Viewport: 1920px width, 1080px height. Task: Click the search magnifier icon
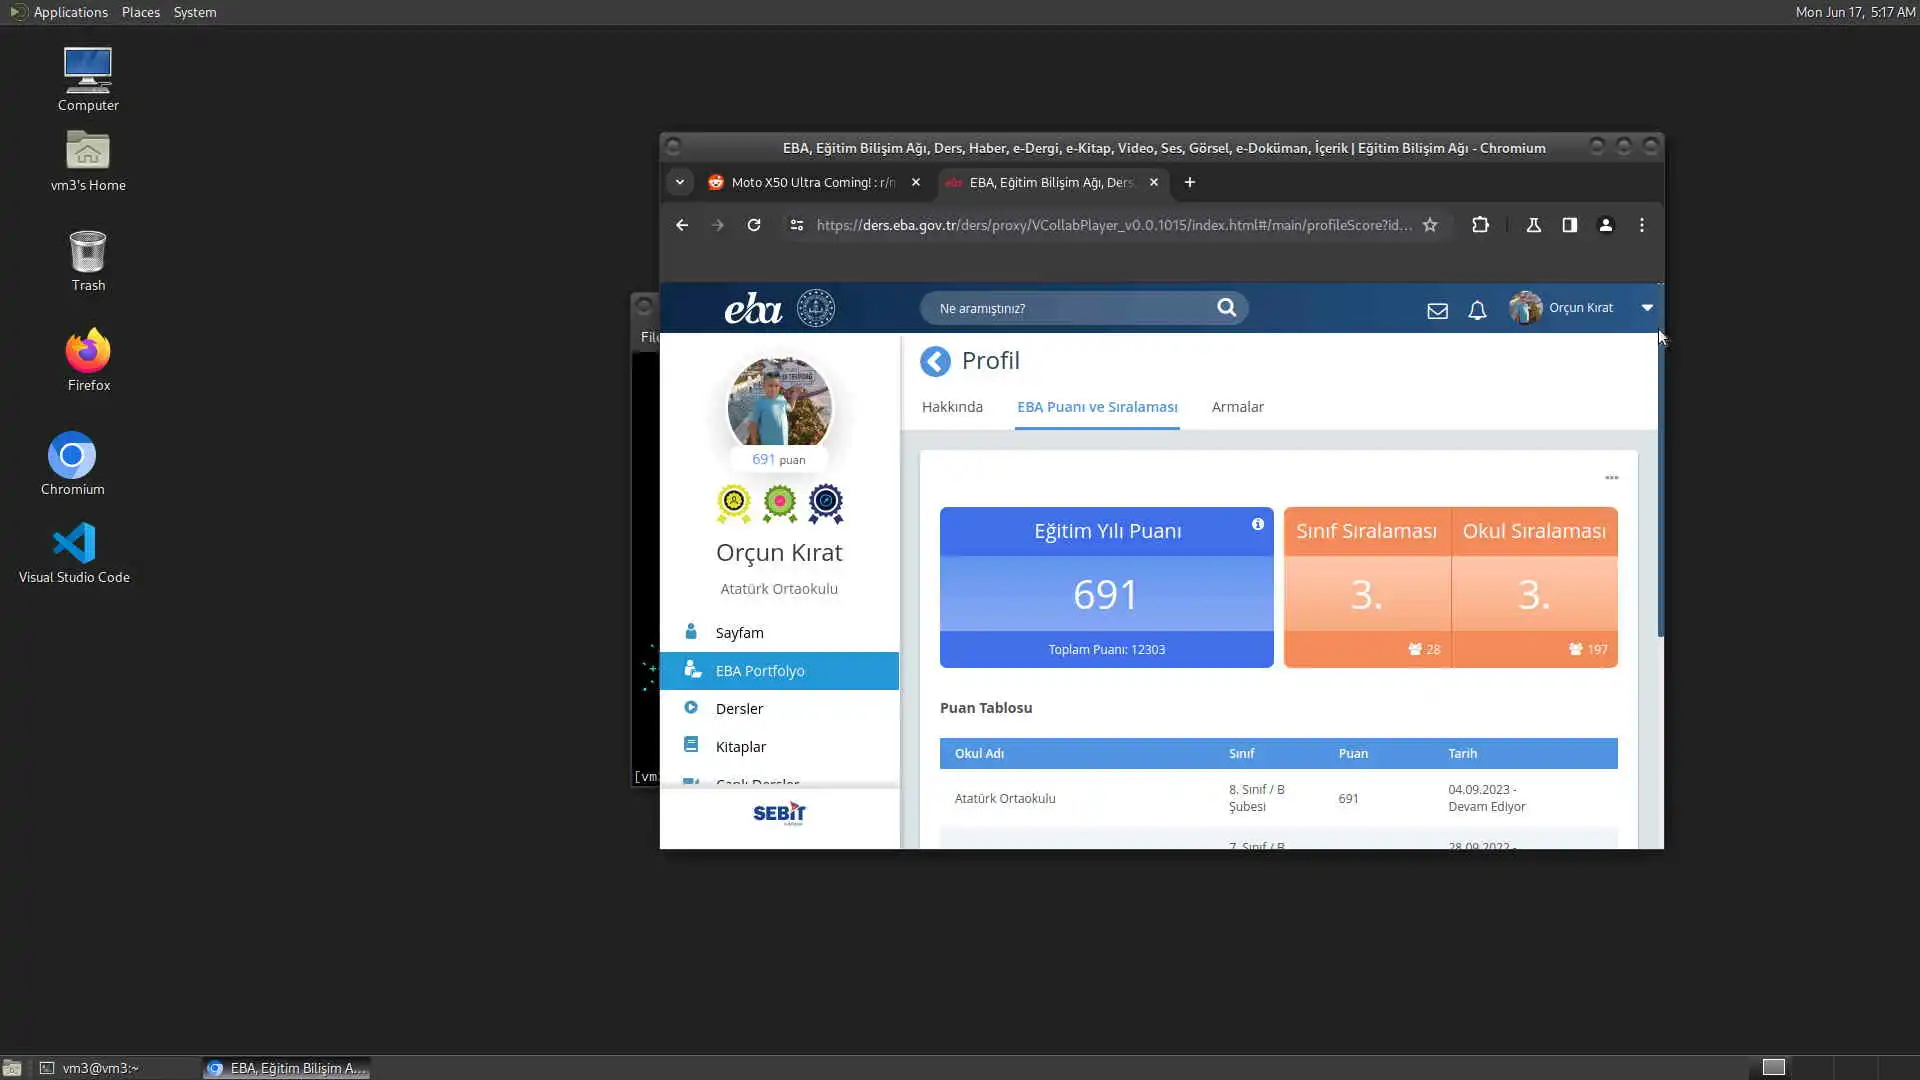click(1226, 307)
